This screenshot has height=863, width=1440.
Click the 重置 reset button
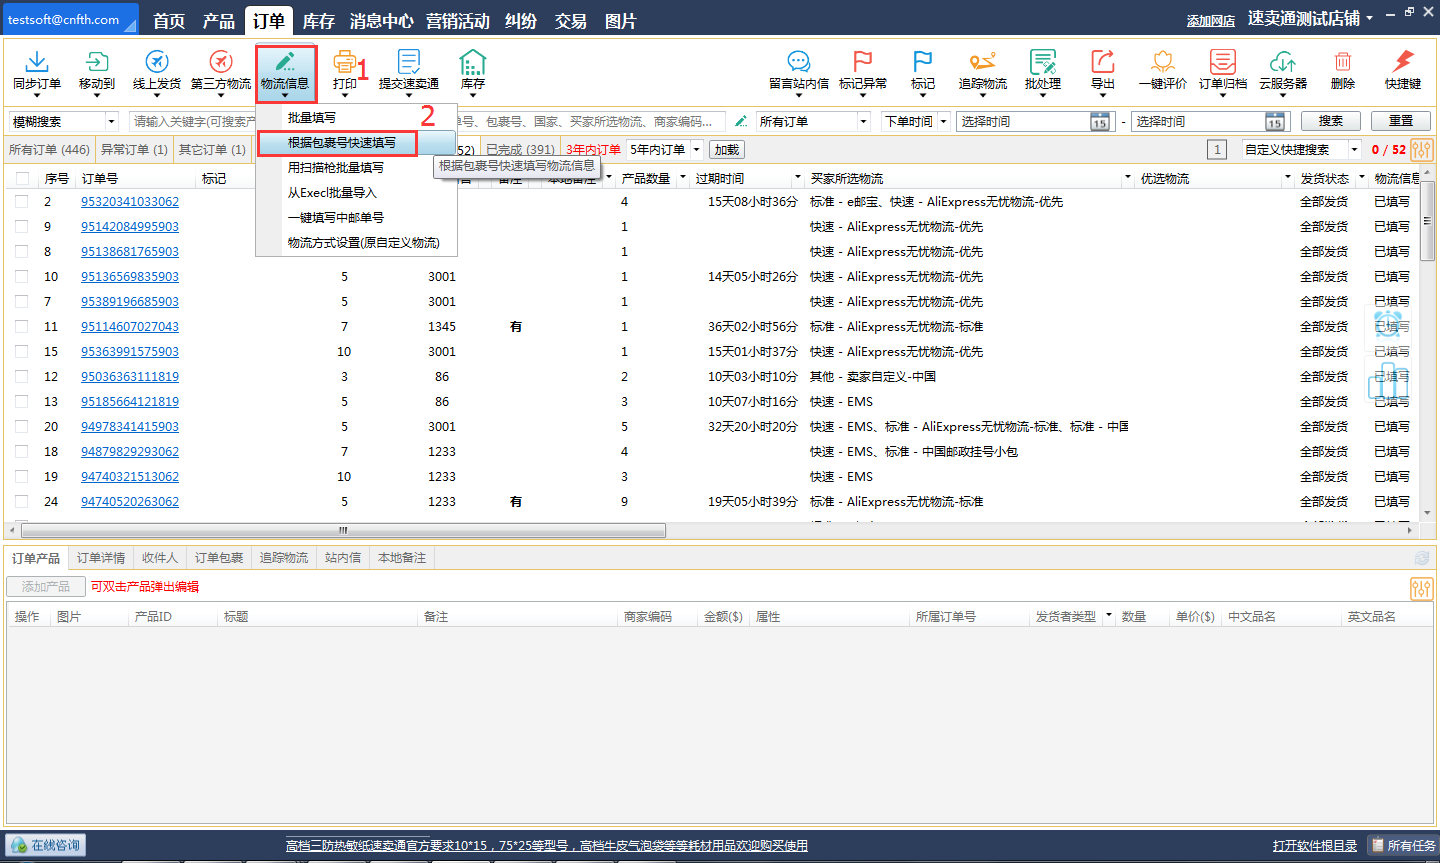1401,121
